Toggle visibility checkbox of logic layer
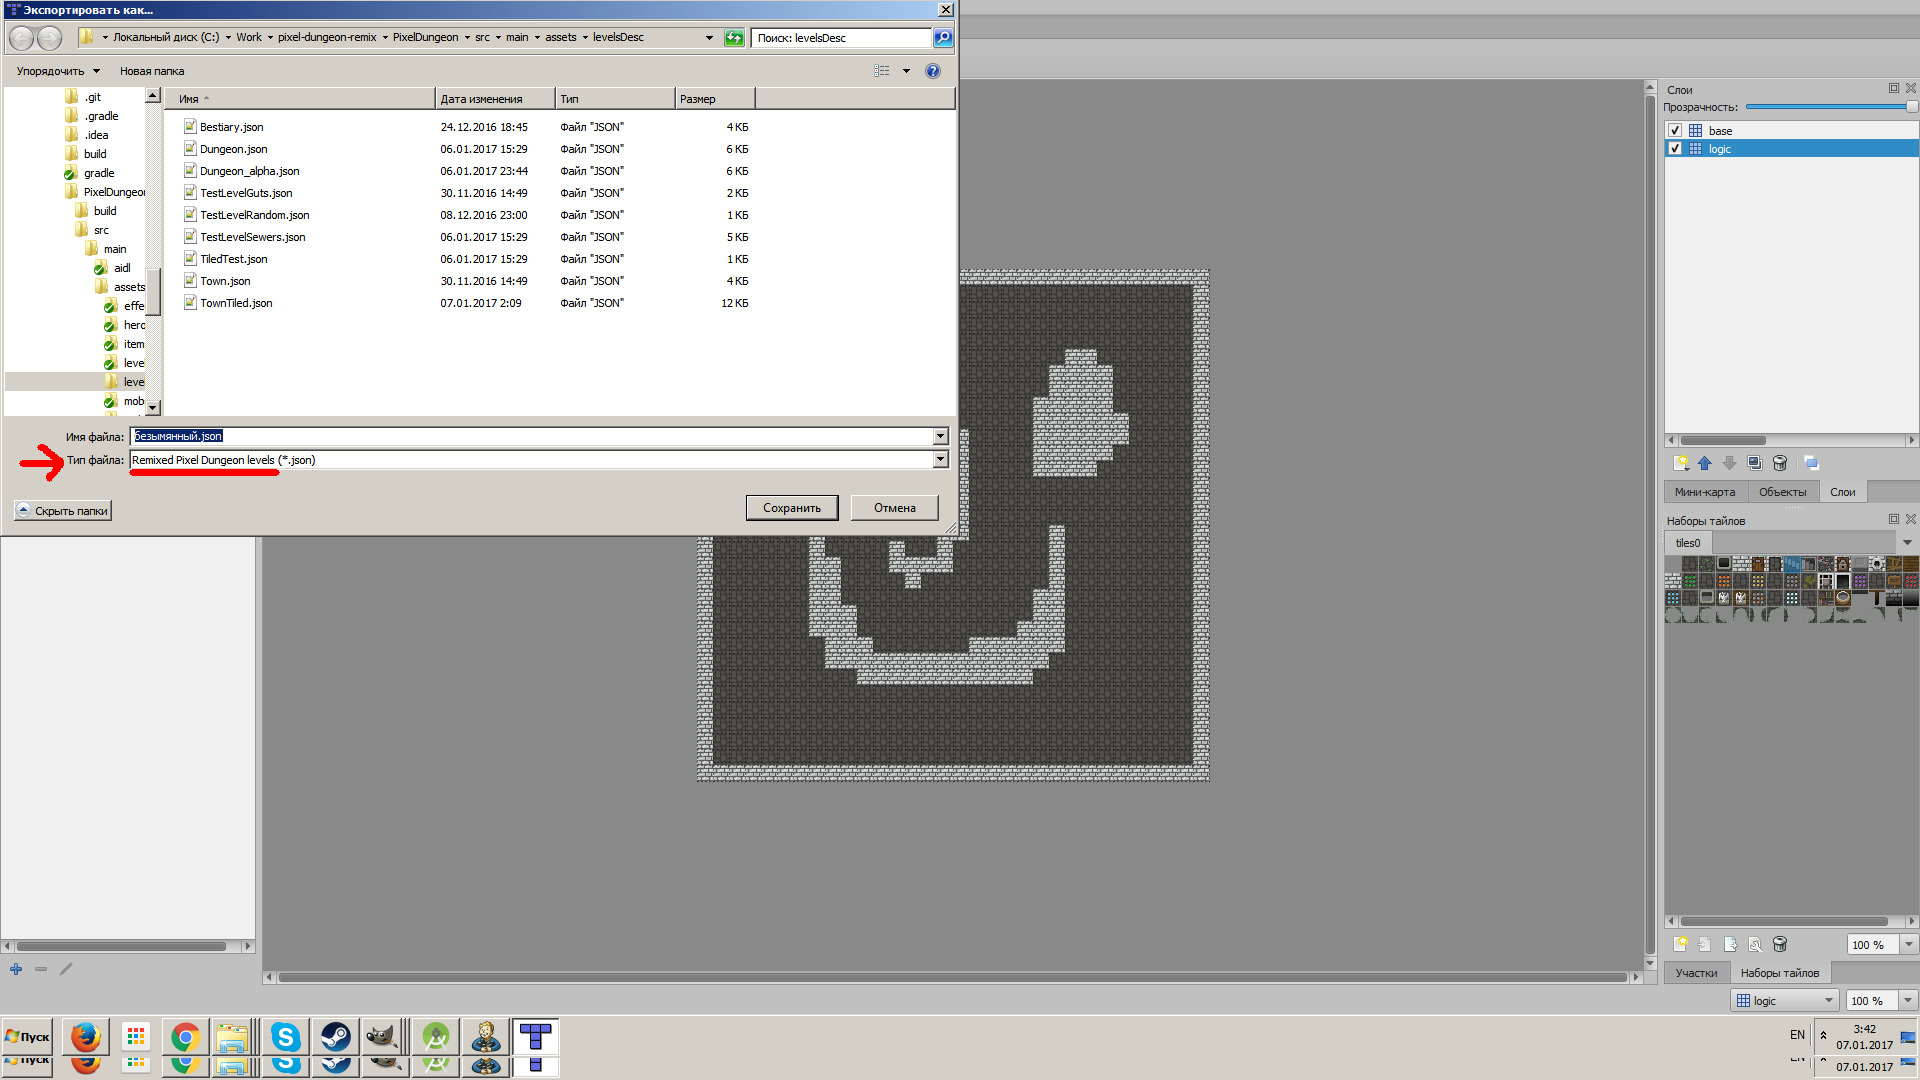The width and height of the screenshot is (1920, 1080). 1675,149
